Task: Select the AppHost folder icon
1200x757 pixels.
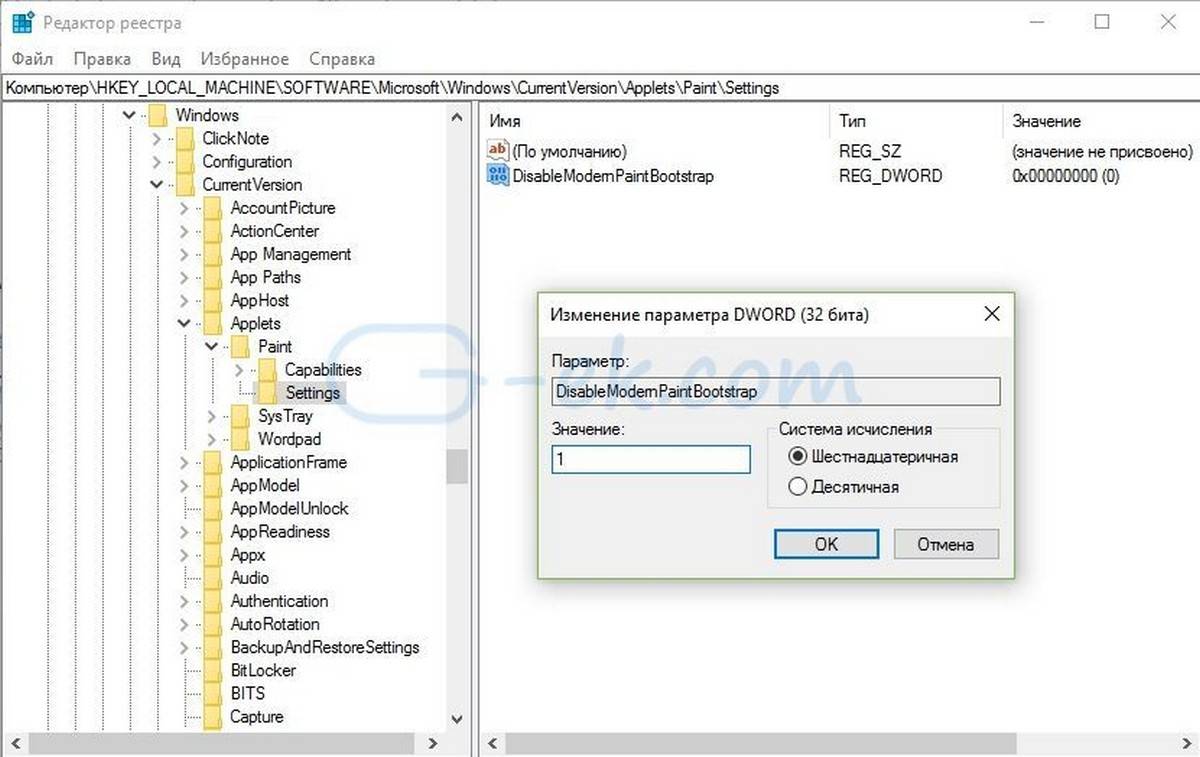Action: pyautogui.click(x=213, y=300)
